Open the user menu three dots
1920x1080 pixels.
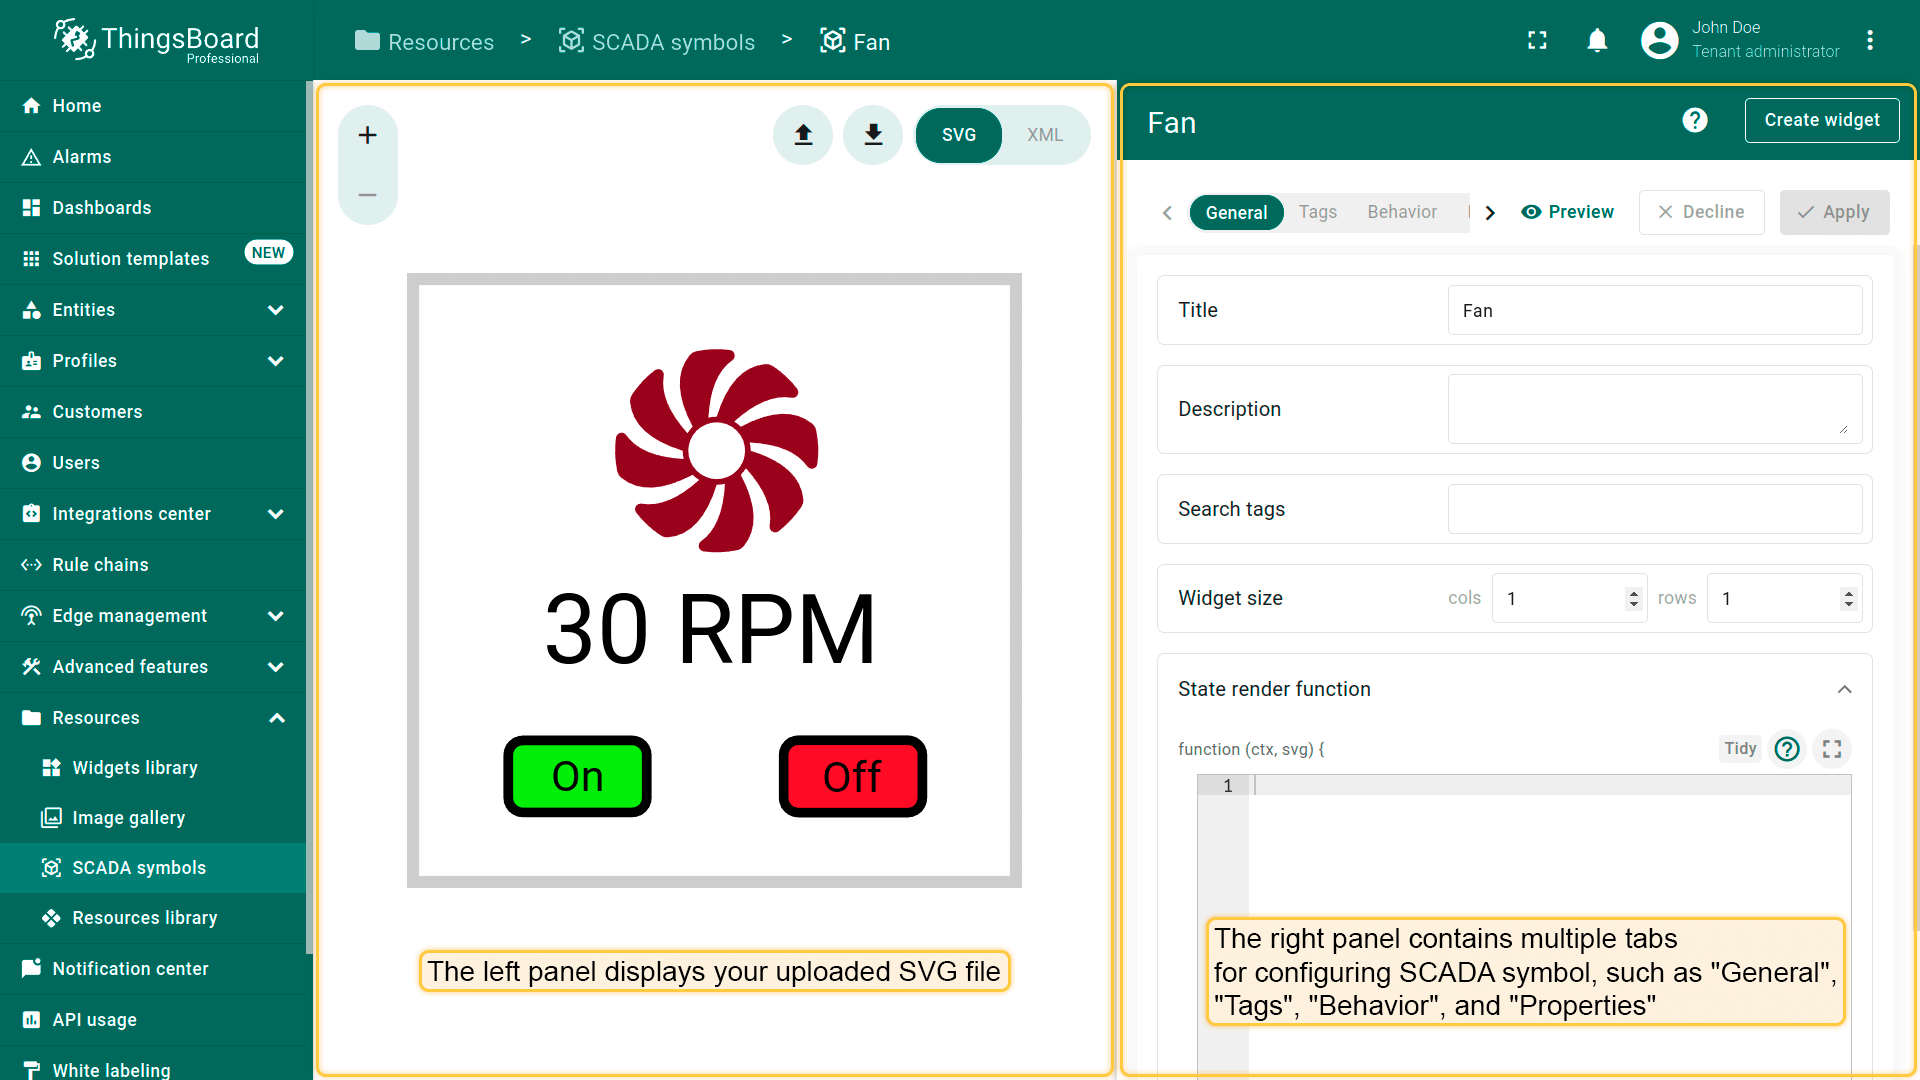pyautogui.click(x=1869, y=40)
